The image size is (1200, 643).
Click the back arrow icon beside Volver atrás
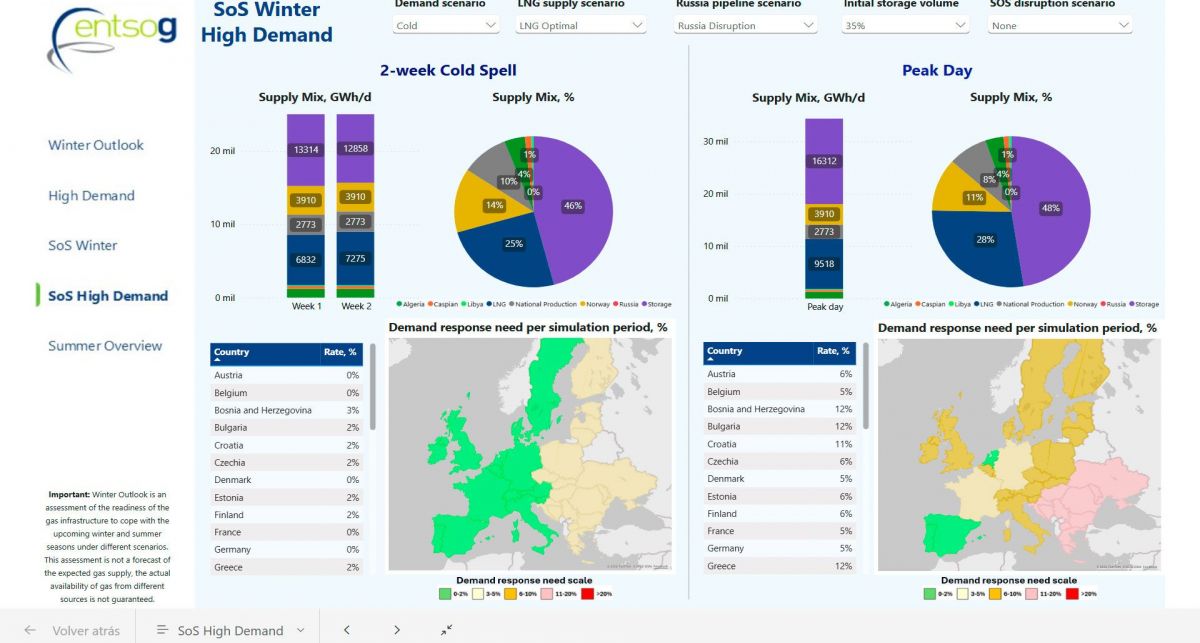30,631
